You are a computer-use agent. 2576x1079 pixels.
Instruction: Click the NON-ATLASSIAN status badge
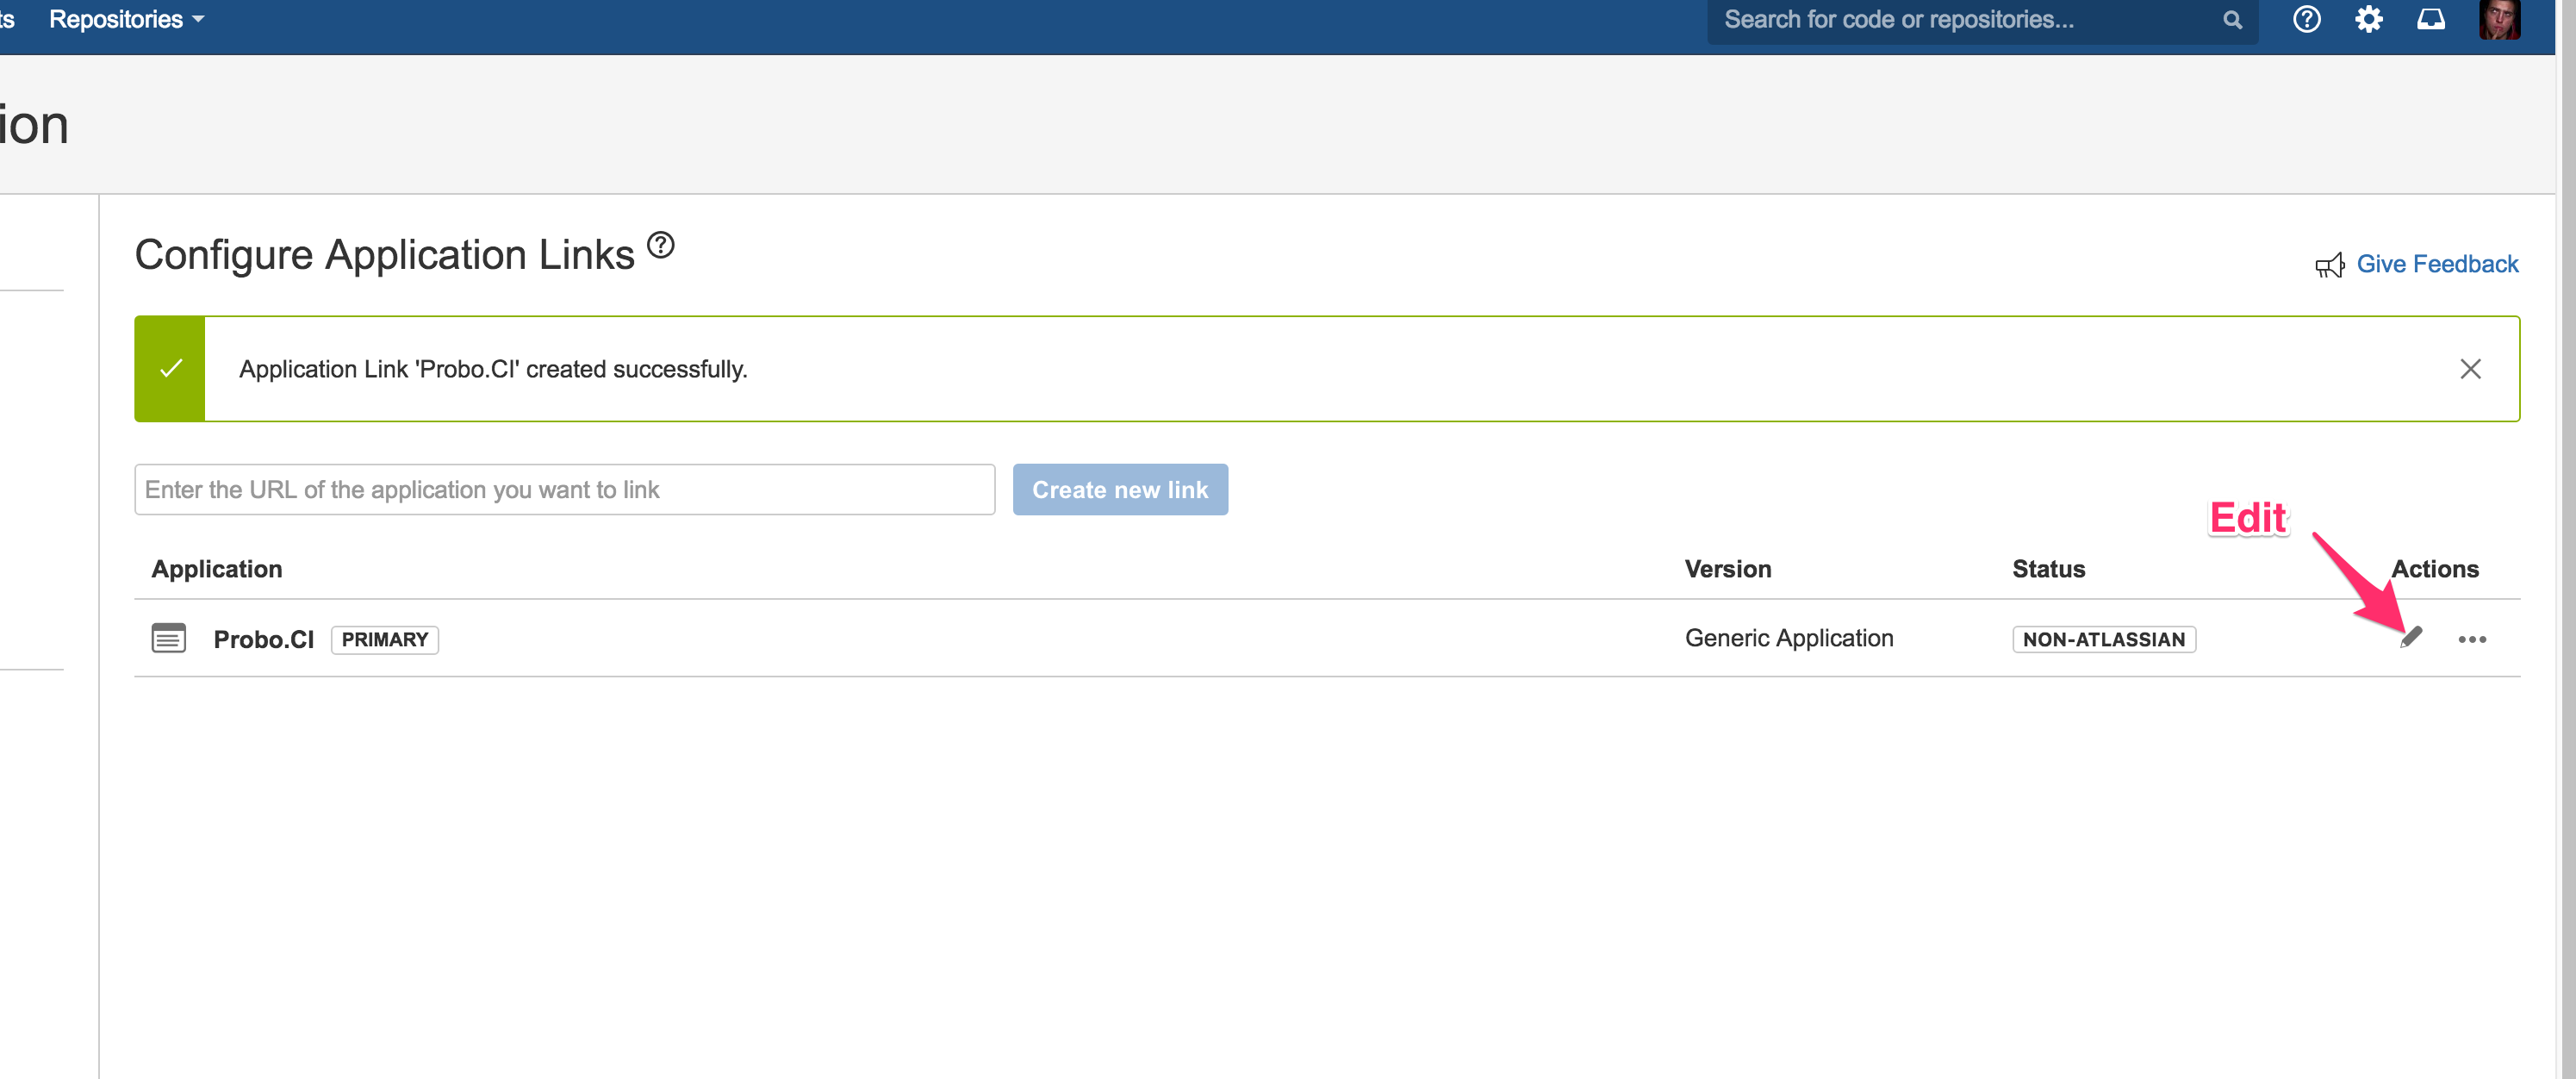2103,640
